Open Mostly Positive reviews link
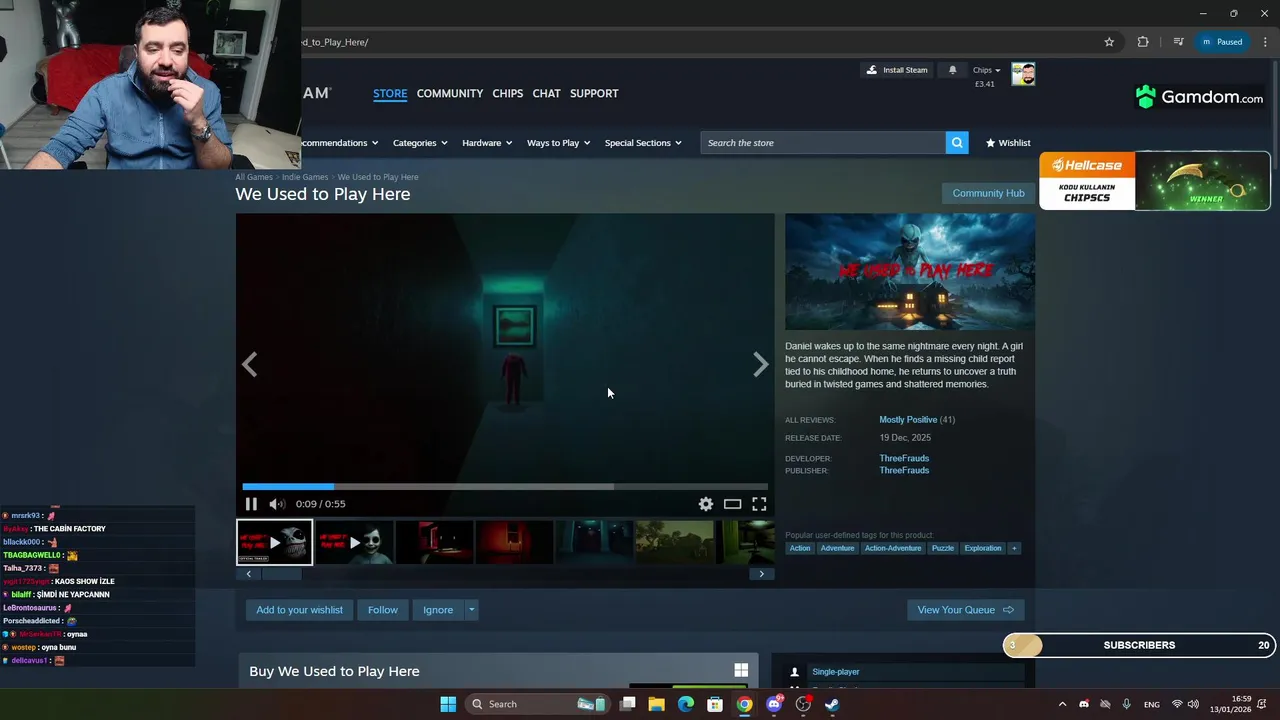 pos(908,420)
